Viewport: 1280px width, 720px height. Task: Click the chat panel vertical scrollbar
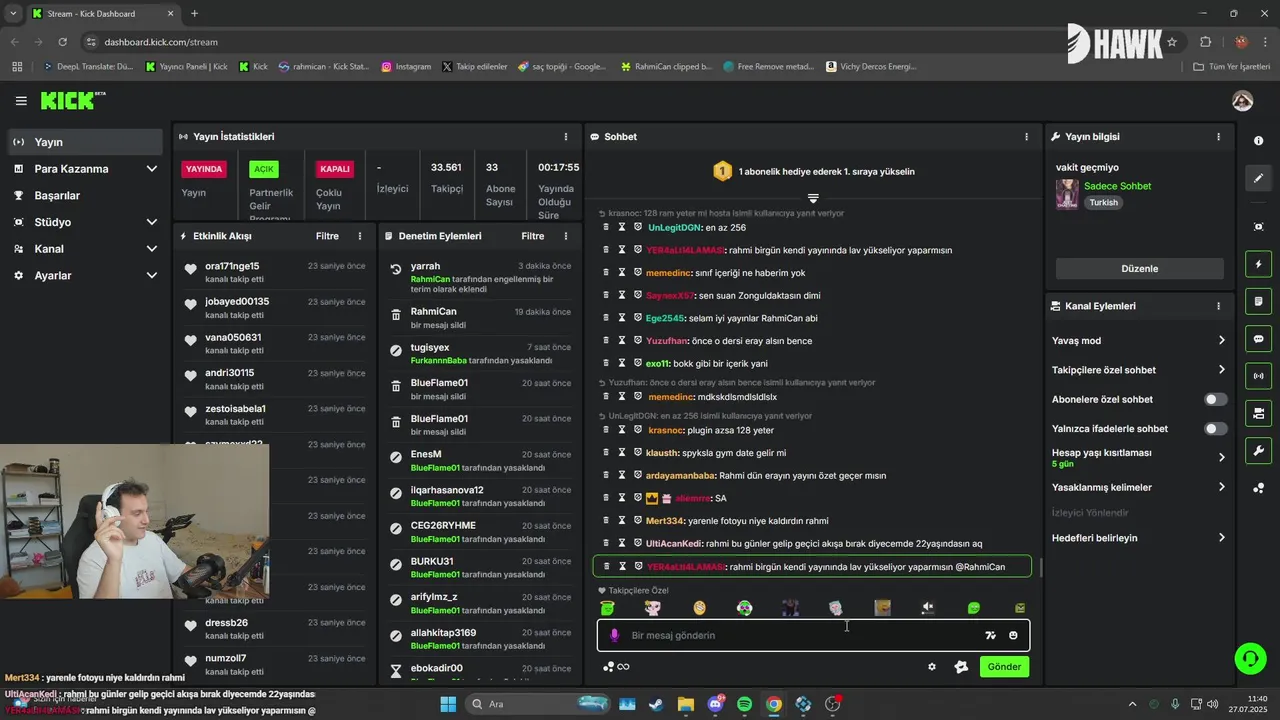pyautogui.click(x=1040, y=568)
